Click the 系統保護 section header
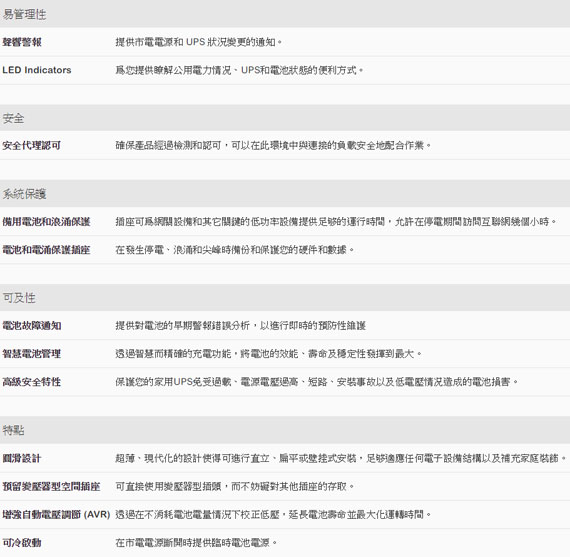Screen dimensions: 570x557 [x=24, y=193]
